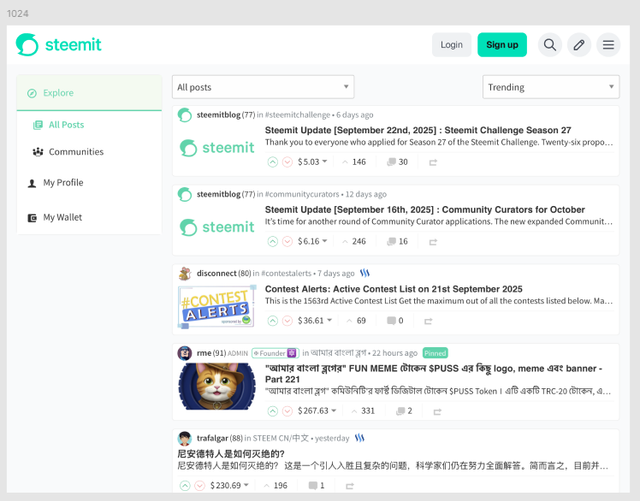This screenshot has height=501, width=640.
Task: Resteem the Contest Alerts post
Action: click(x=428, y=321)
